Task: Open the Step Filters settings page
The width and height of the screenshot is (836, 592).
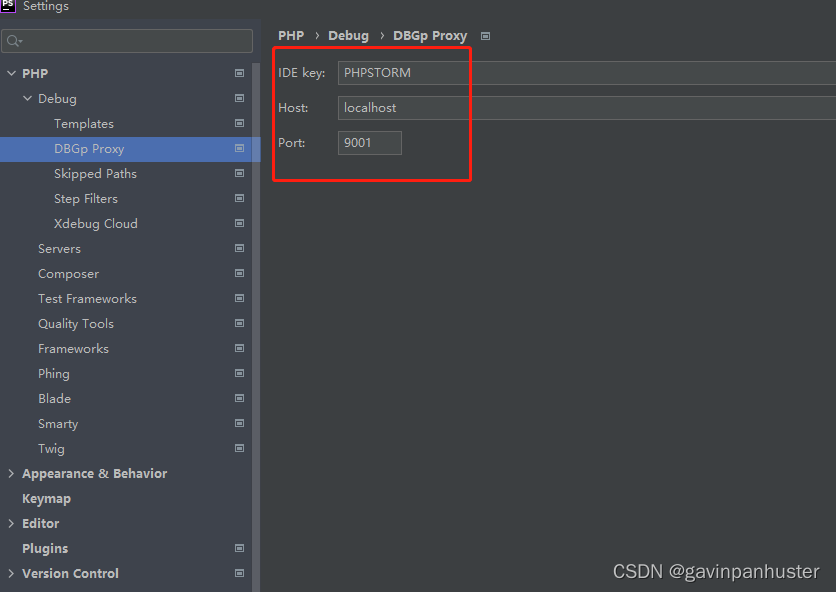Action: point(86,199)
